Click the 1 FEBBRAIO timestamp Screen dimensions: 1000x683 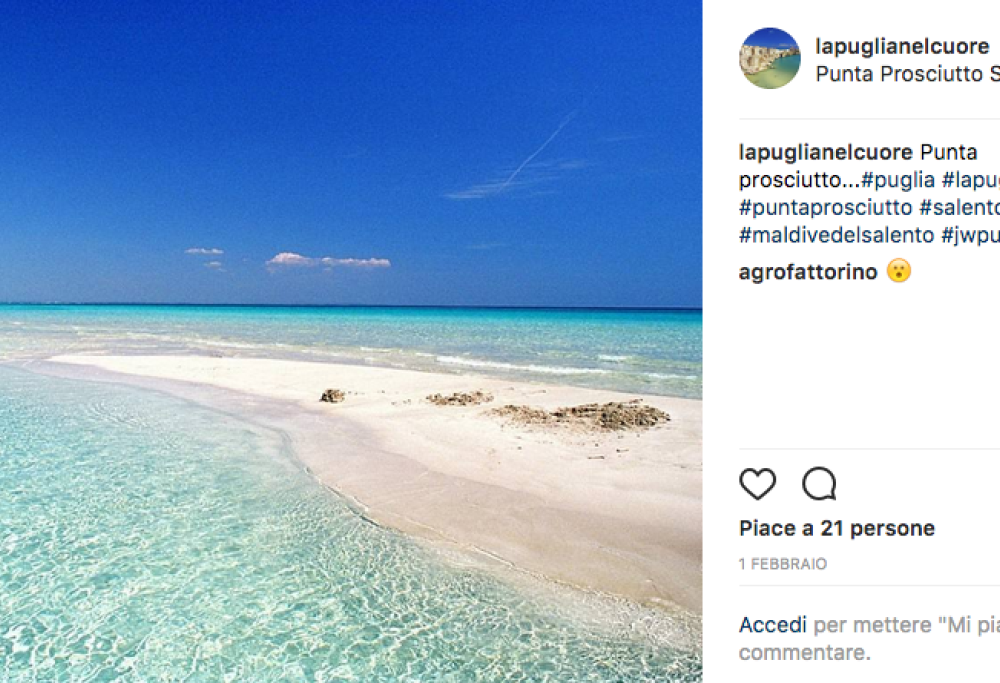(781, 563)
